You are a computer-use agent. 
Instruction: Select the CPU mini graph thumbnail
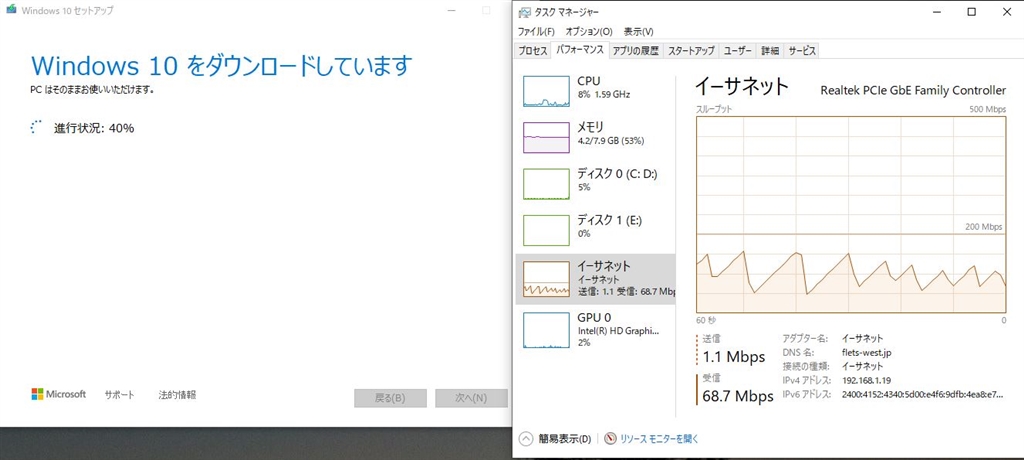547,91
